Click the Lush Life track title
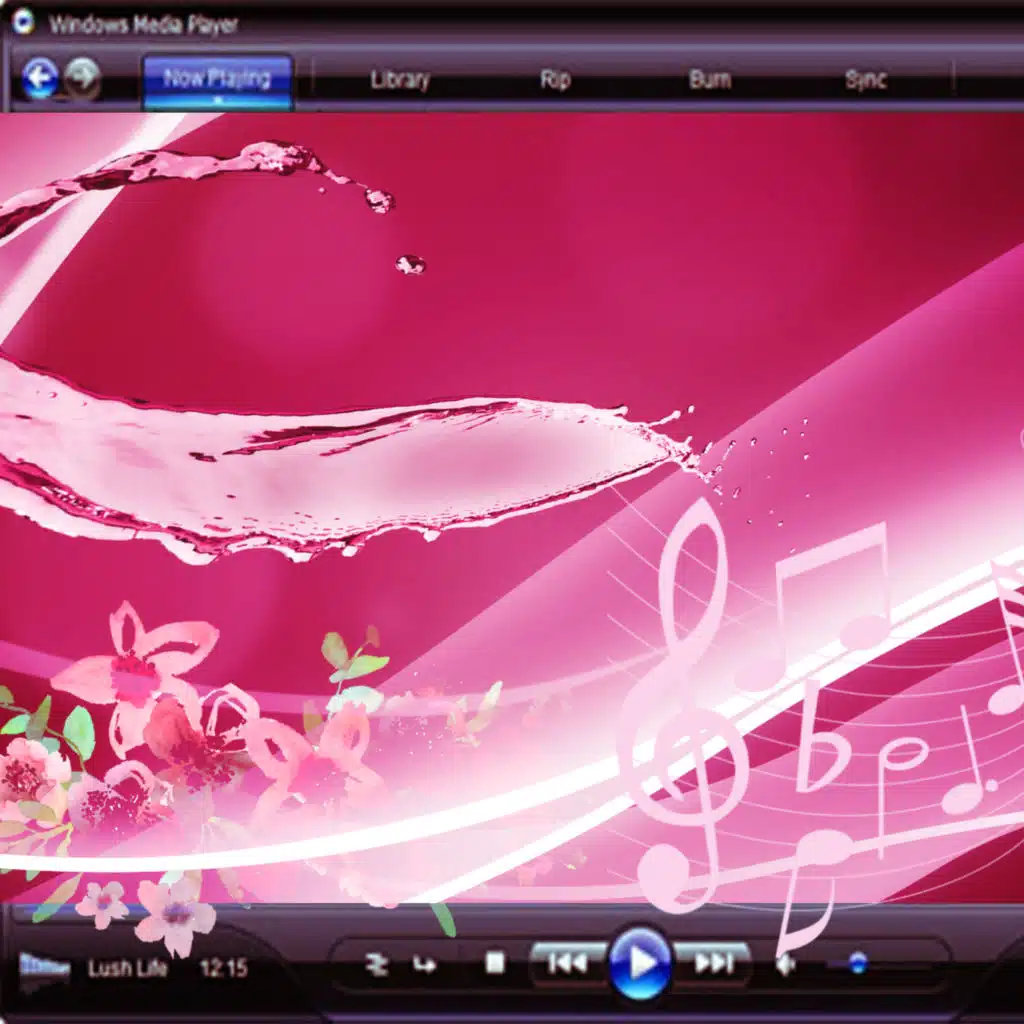This screenshot has height=1024, width=1024. pyautogui.click(x=127, y=968)
